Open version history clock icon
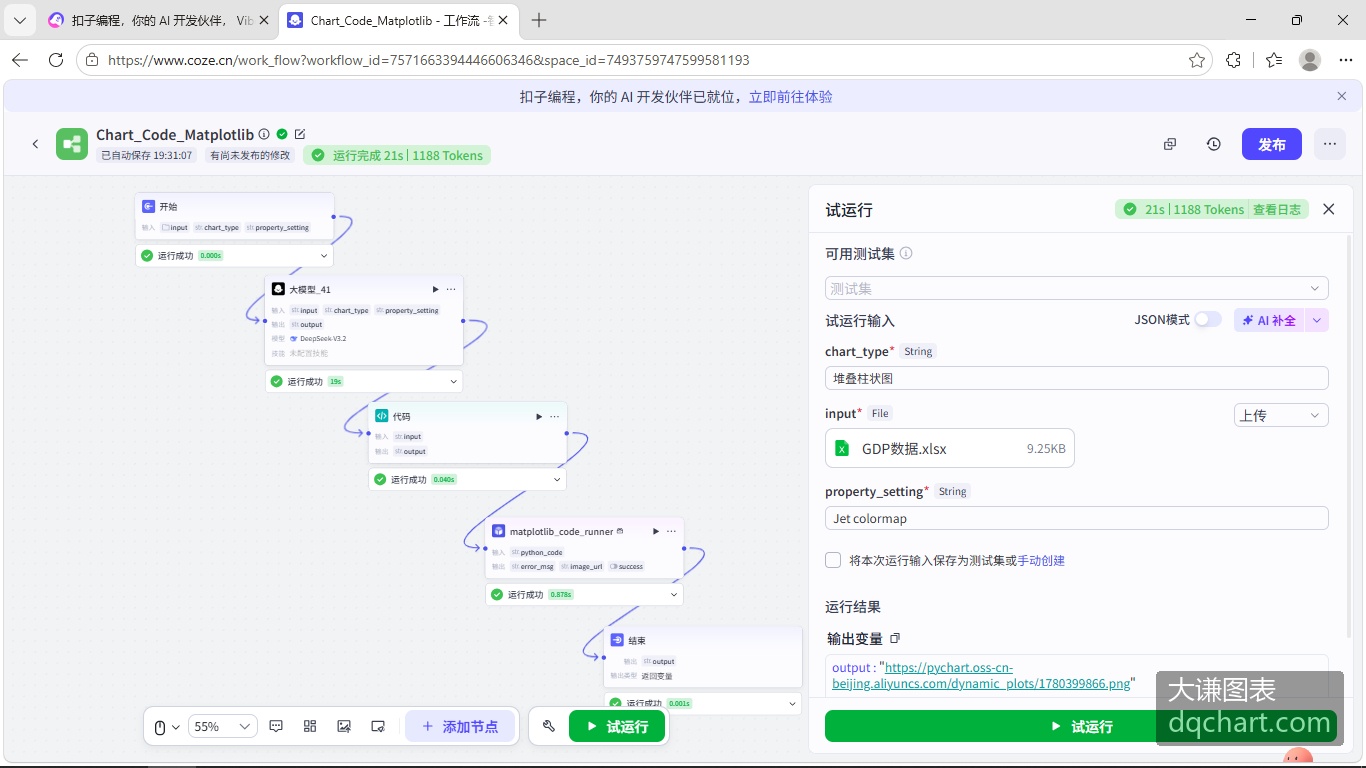Viewport: 1366px width, 768px height. 1214,144
